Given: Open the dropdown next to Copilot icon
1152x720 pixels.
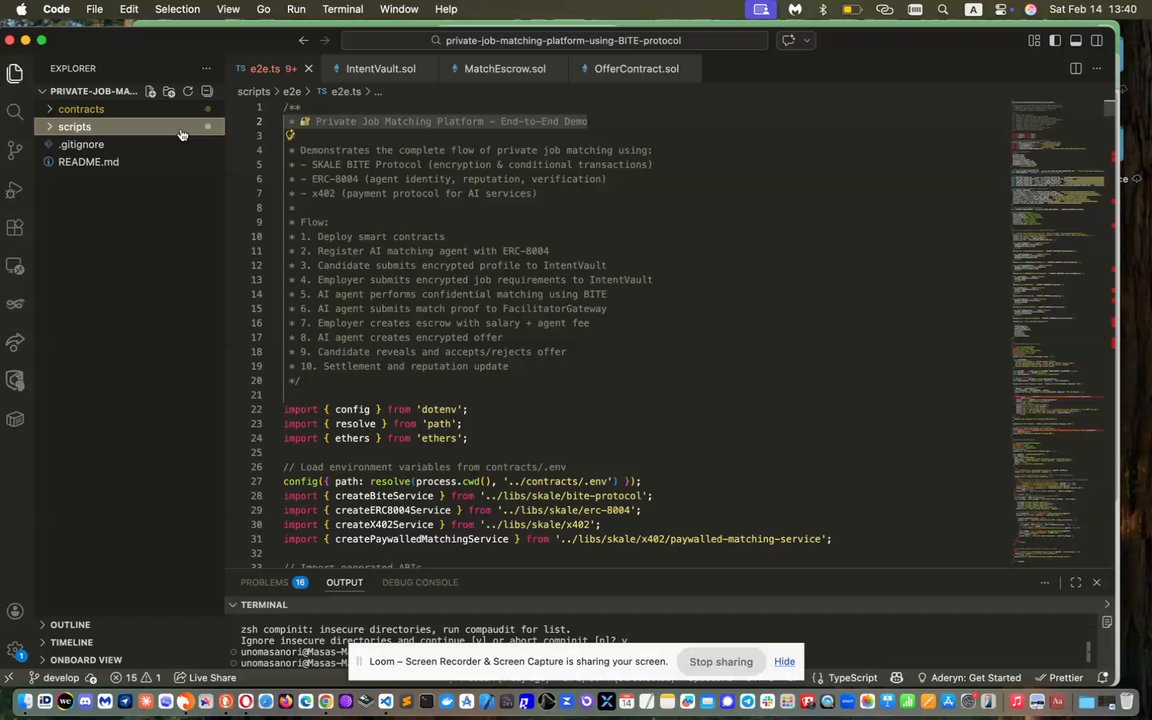Looking at the screenshot, I should (x=807, y=40).
